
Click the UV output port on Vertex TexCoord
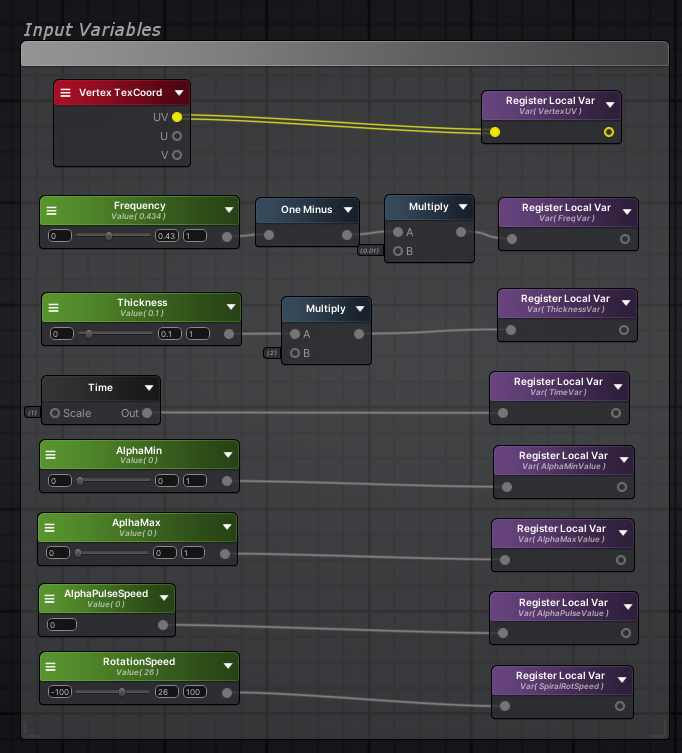click(x=177, y=117)
